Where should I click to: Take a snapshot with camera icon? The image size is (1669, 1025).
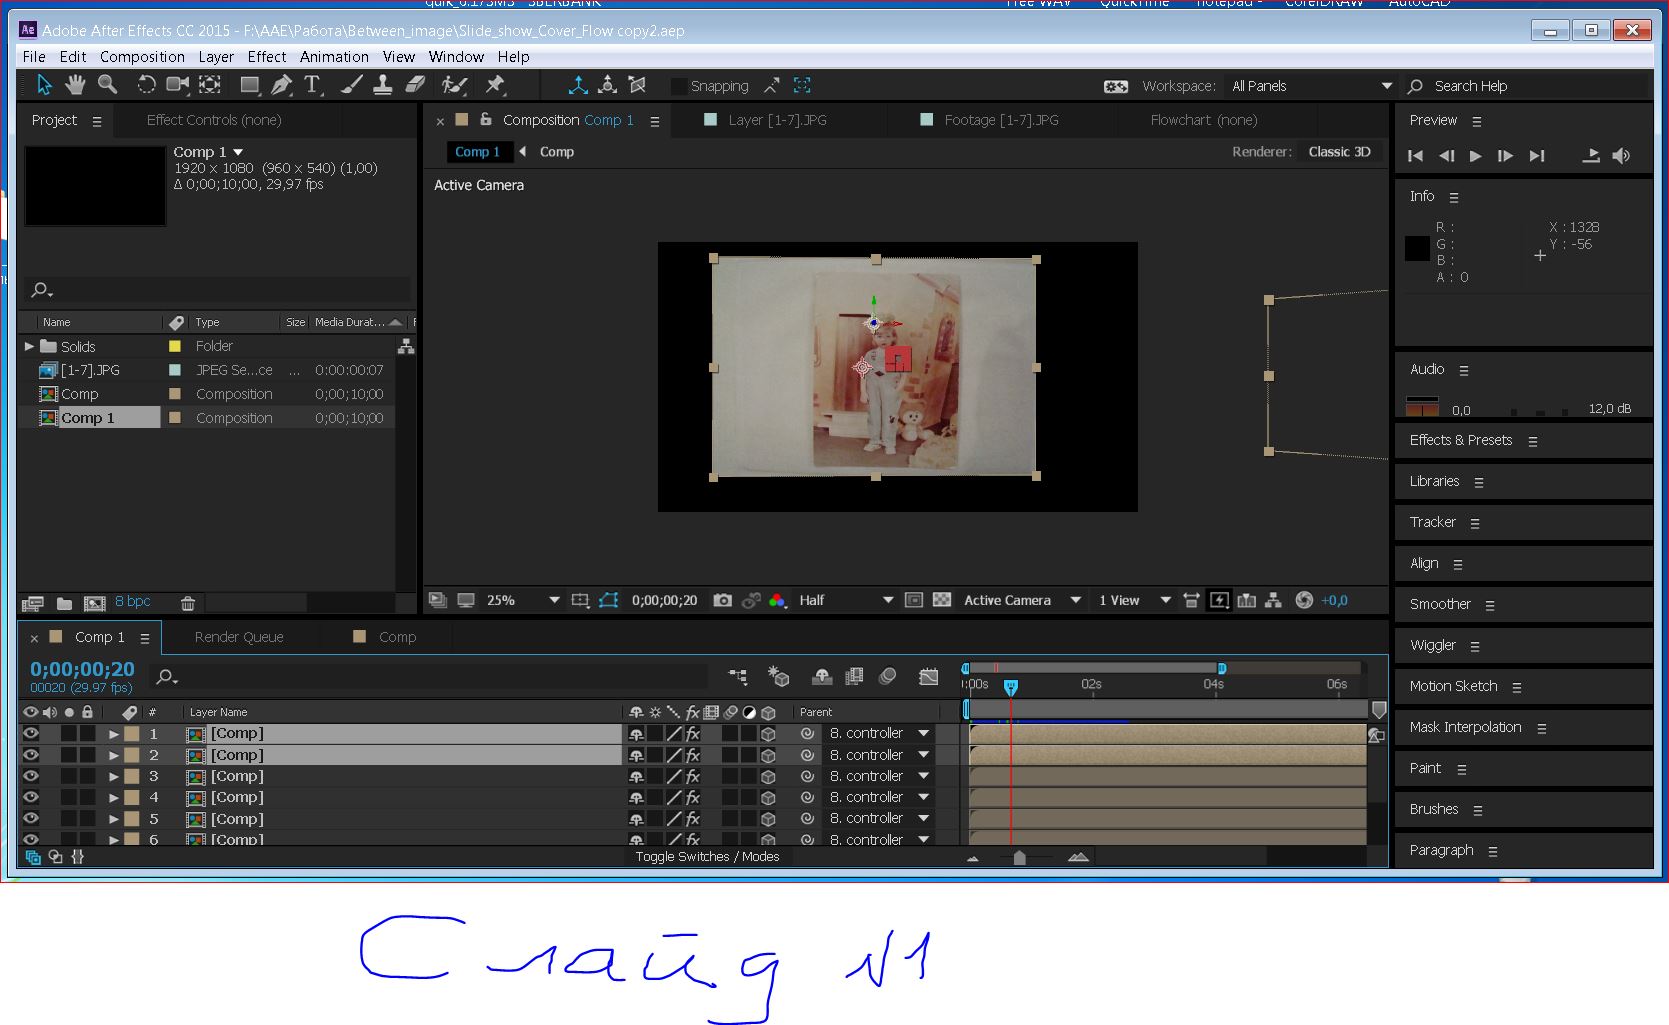[722, 600]
